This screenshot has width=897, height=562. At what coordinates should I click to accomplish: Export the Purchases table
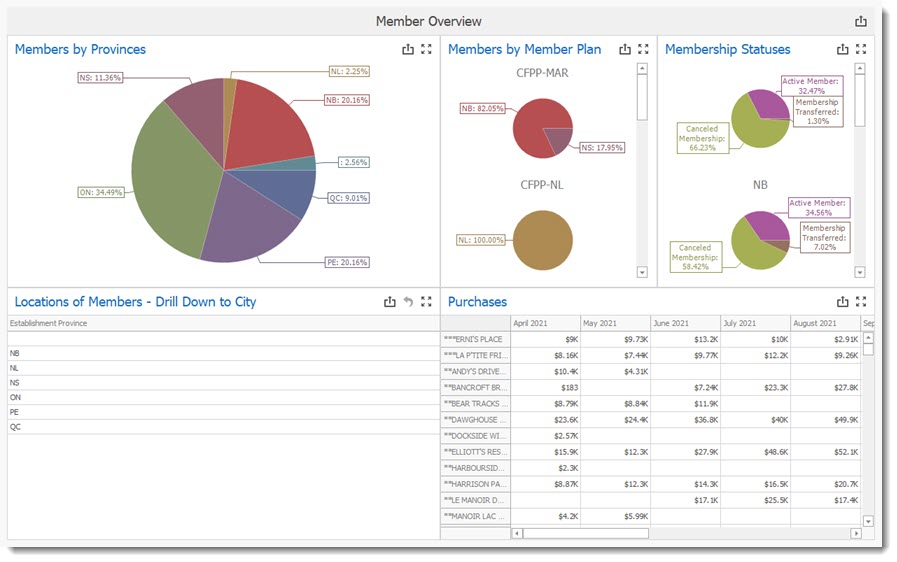tap(842, 302)
